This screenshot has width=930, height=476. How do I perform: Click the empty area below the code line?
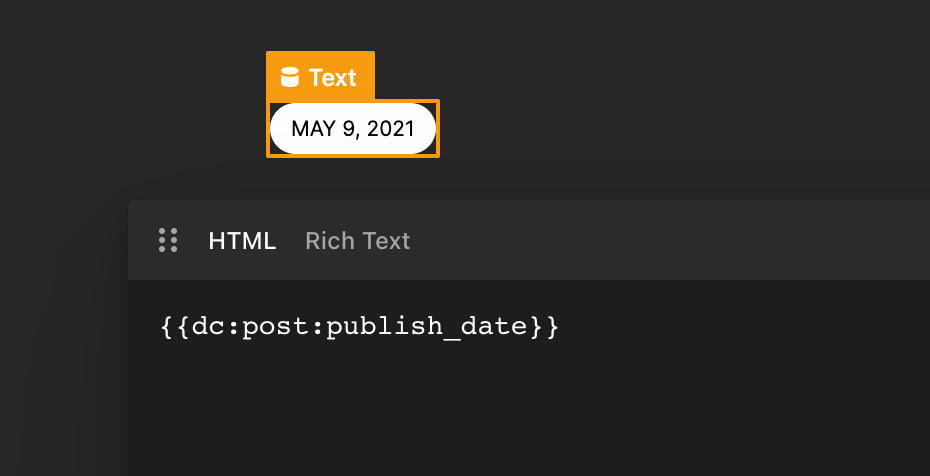point(500,410)
